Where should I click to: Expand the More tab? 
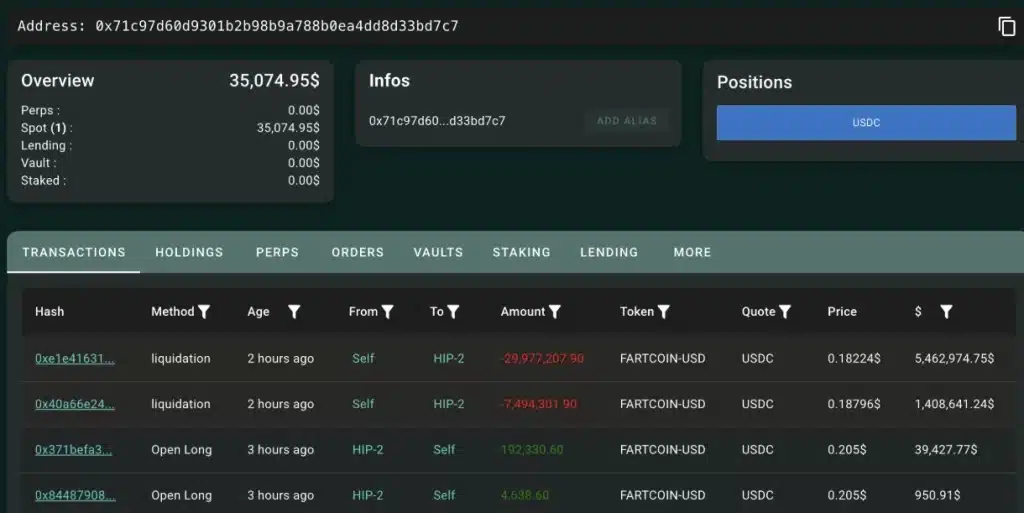click(692, 253)
